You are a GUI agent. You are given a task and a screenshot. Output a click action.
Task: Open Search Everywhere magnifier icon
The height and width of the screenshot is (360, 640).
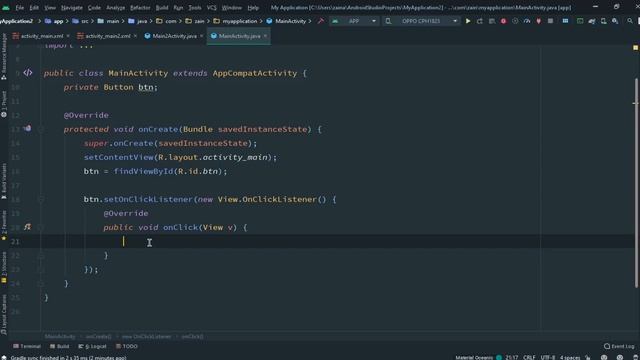pyautogui.click(x=630, y=21)
